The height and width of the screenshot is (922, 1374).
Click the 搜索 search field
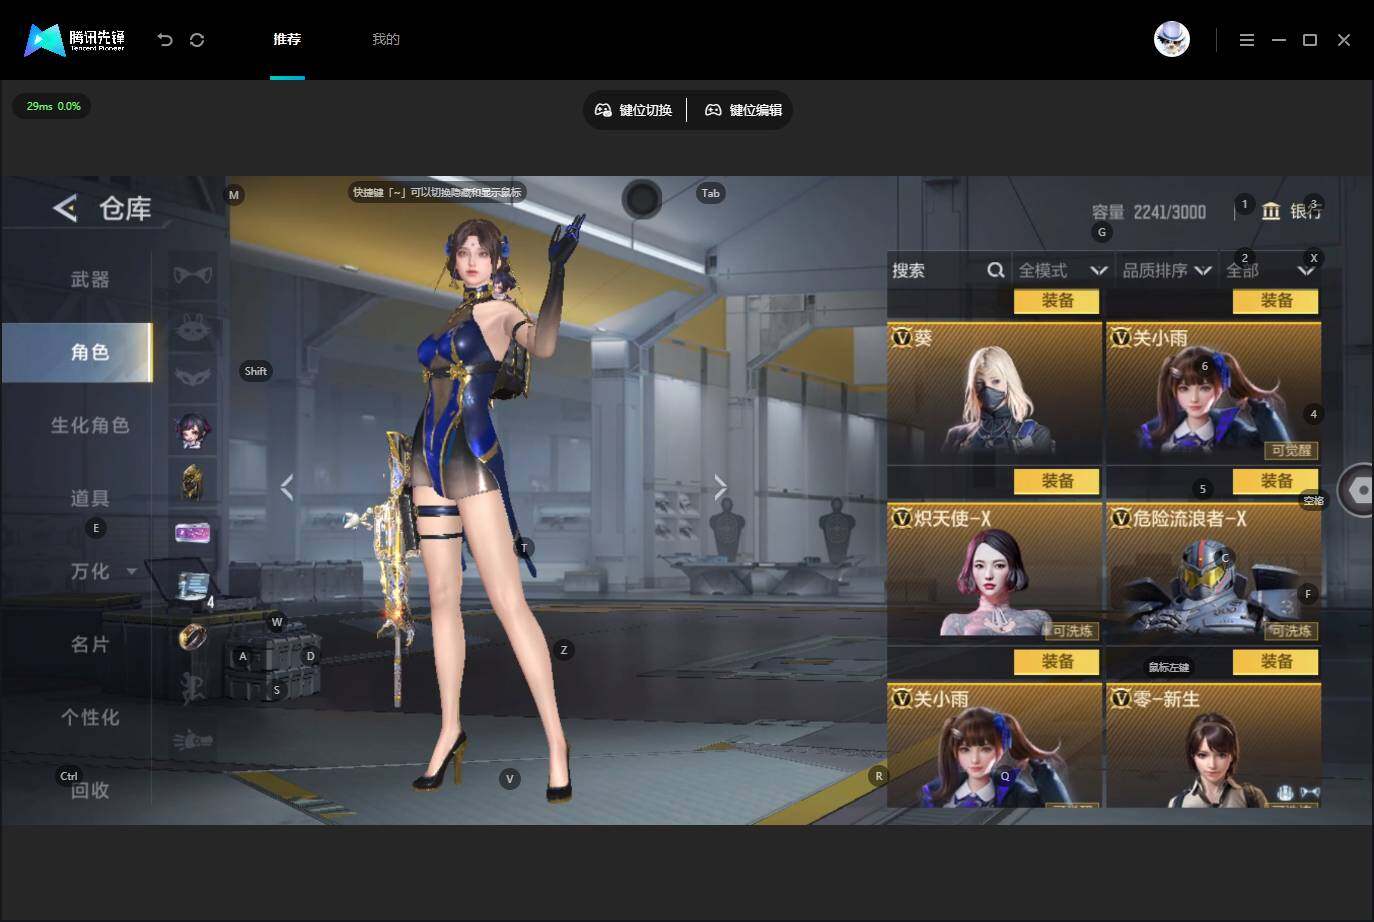[x=947, y=270]
